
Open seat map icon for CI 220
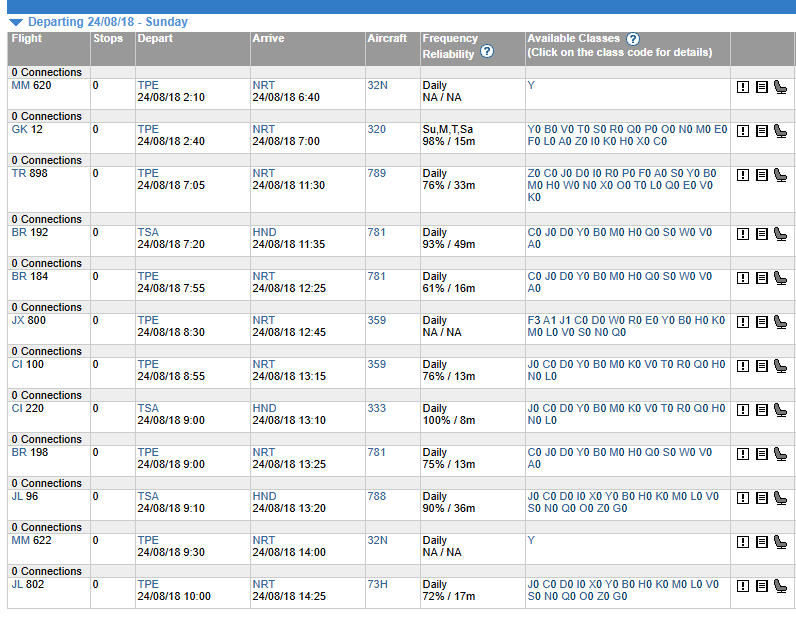pos(780,410)
